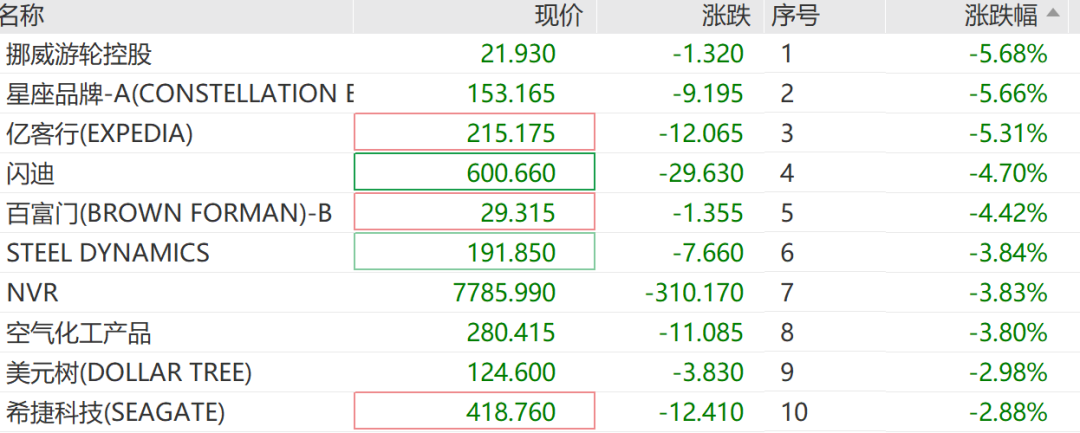1080x433 pixels.
Task: Select the 闪迪 stock name
Action: pyautogui.click(x=30, y=173)
